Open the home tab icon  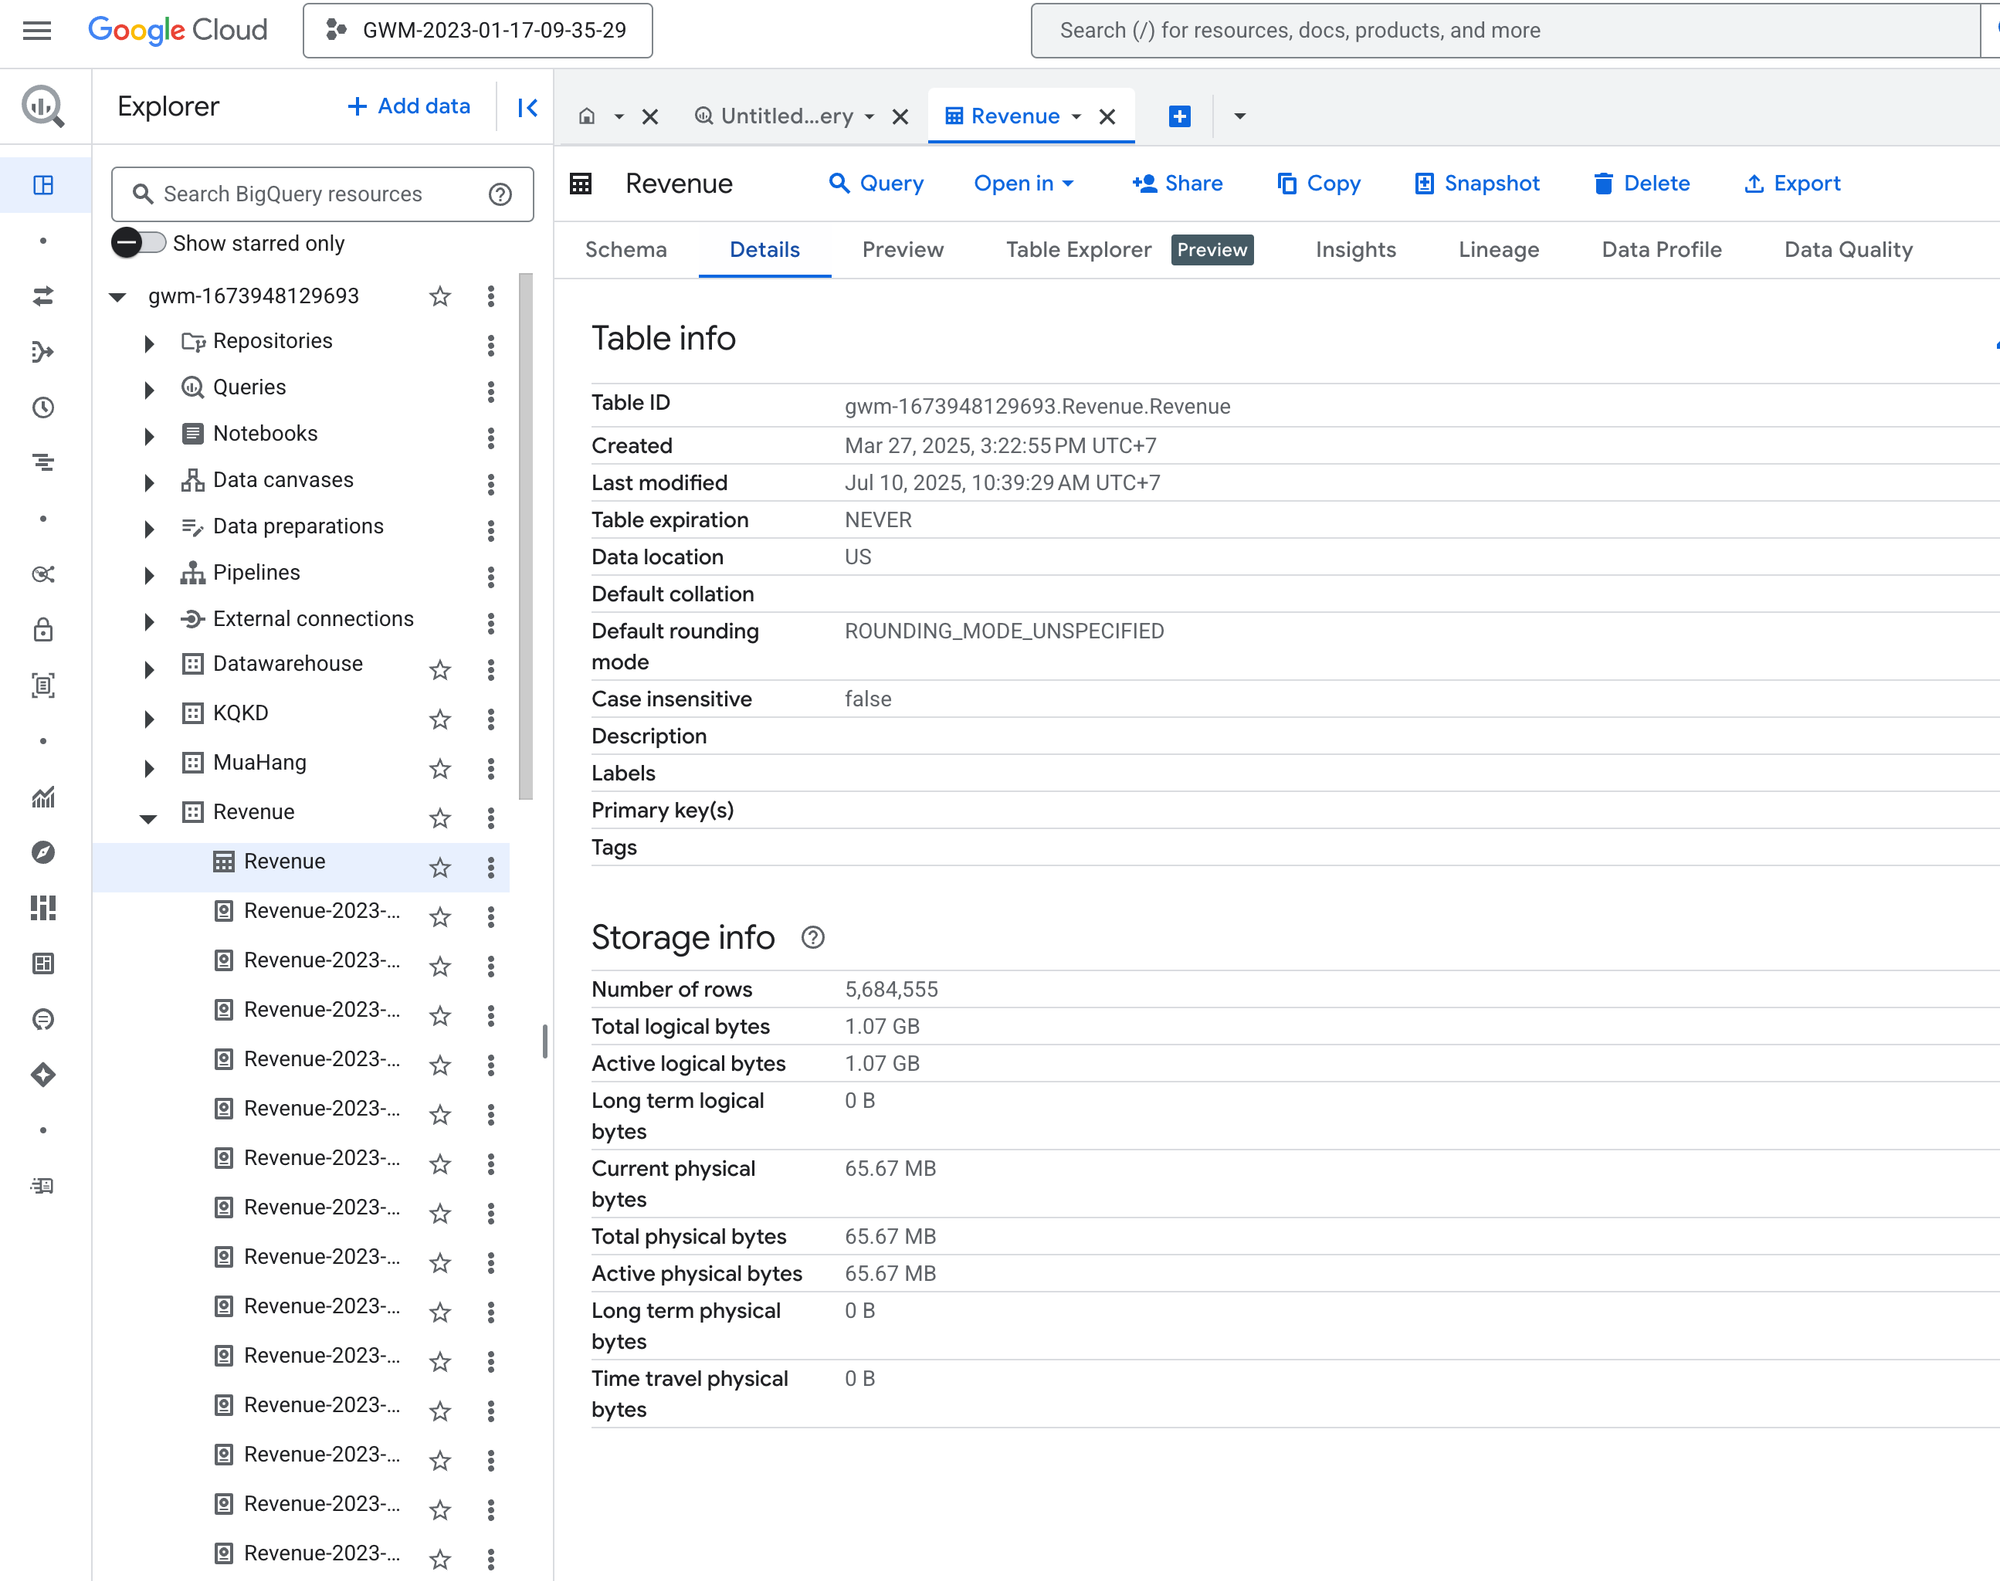coord(587,116)
